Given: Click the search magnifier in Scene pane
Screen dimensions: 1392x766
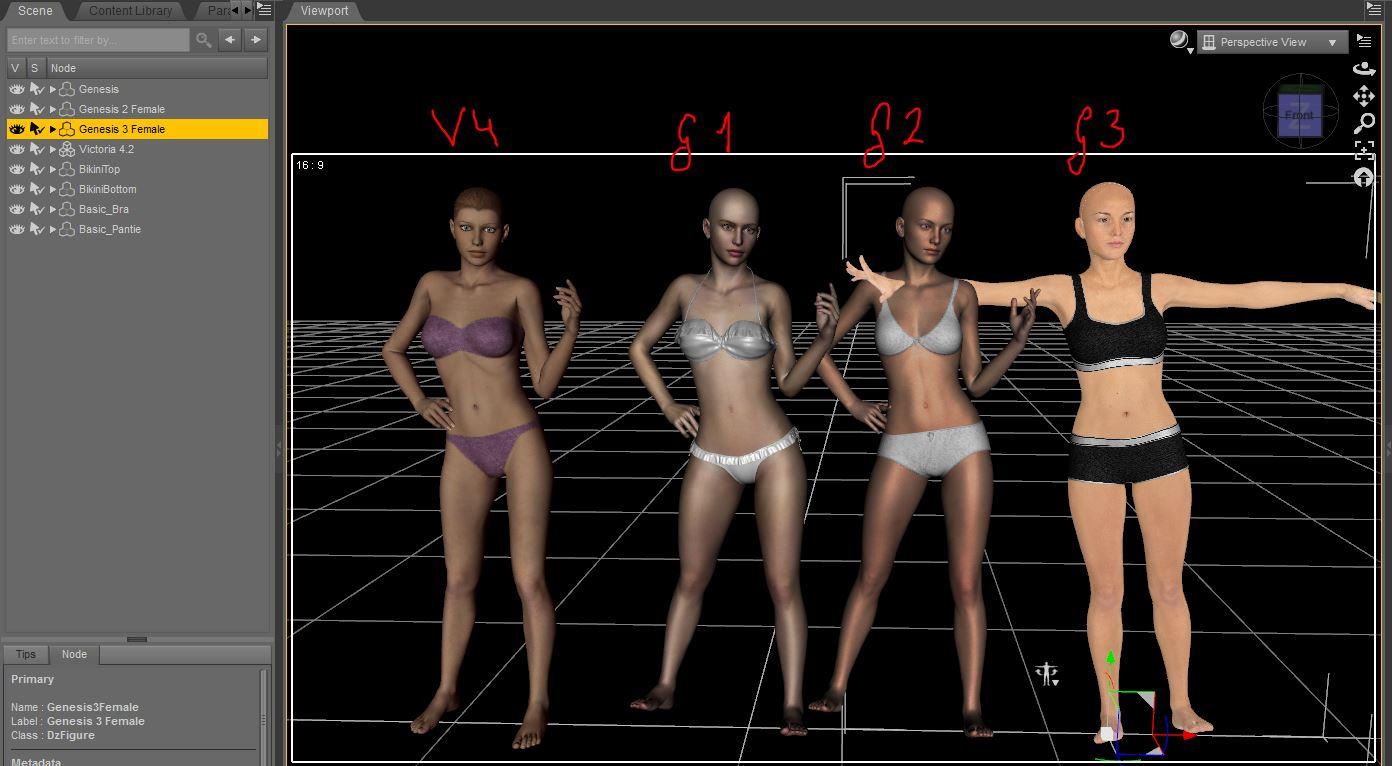Looking at the screenshot, I should pos(204,40).
